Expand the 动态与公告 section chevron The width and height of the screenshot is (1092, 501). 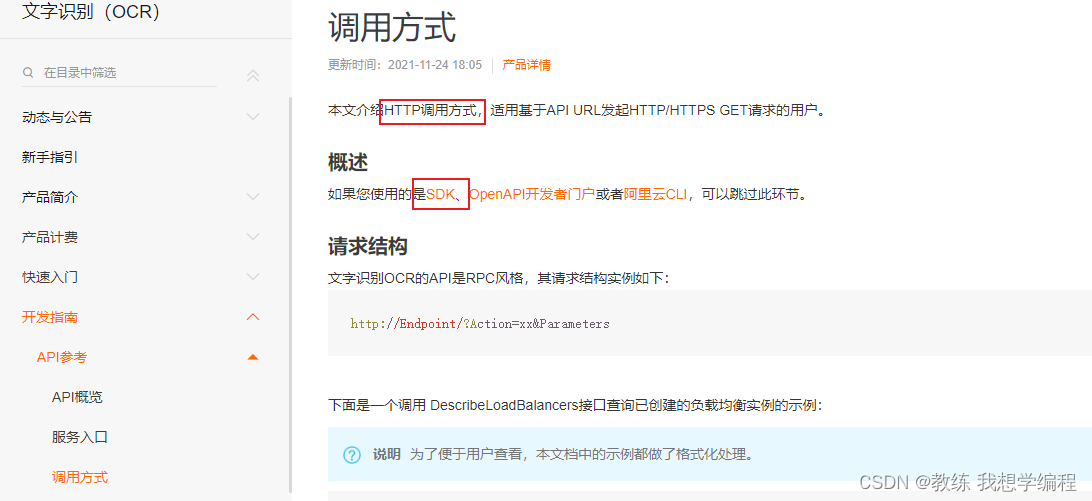[254, 117]
